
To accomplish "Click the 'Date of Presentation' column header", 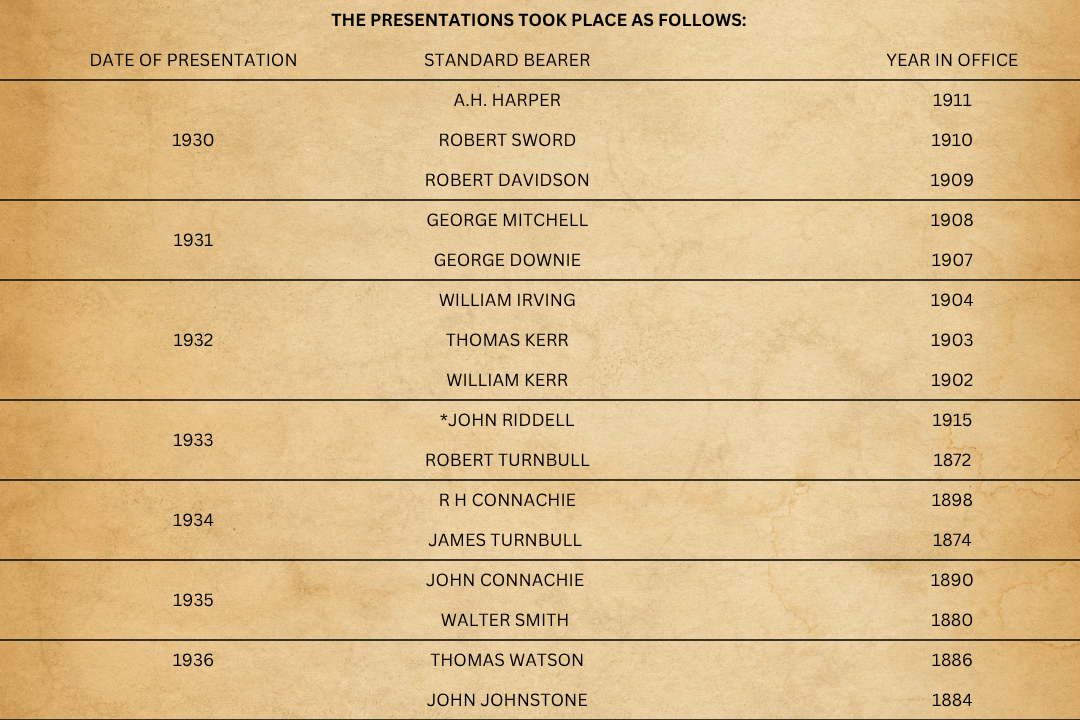I will click(193, 60).
